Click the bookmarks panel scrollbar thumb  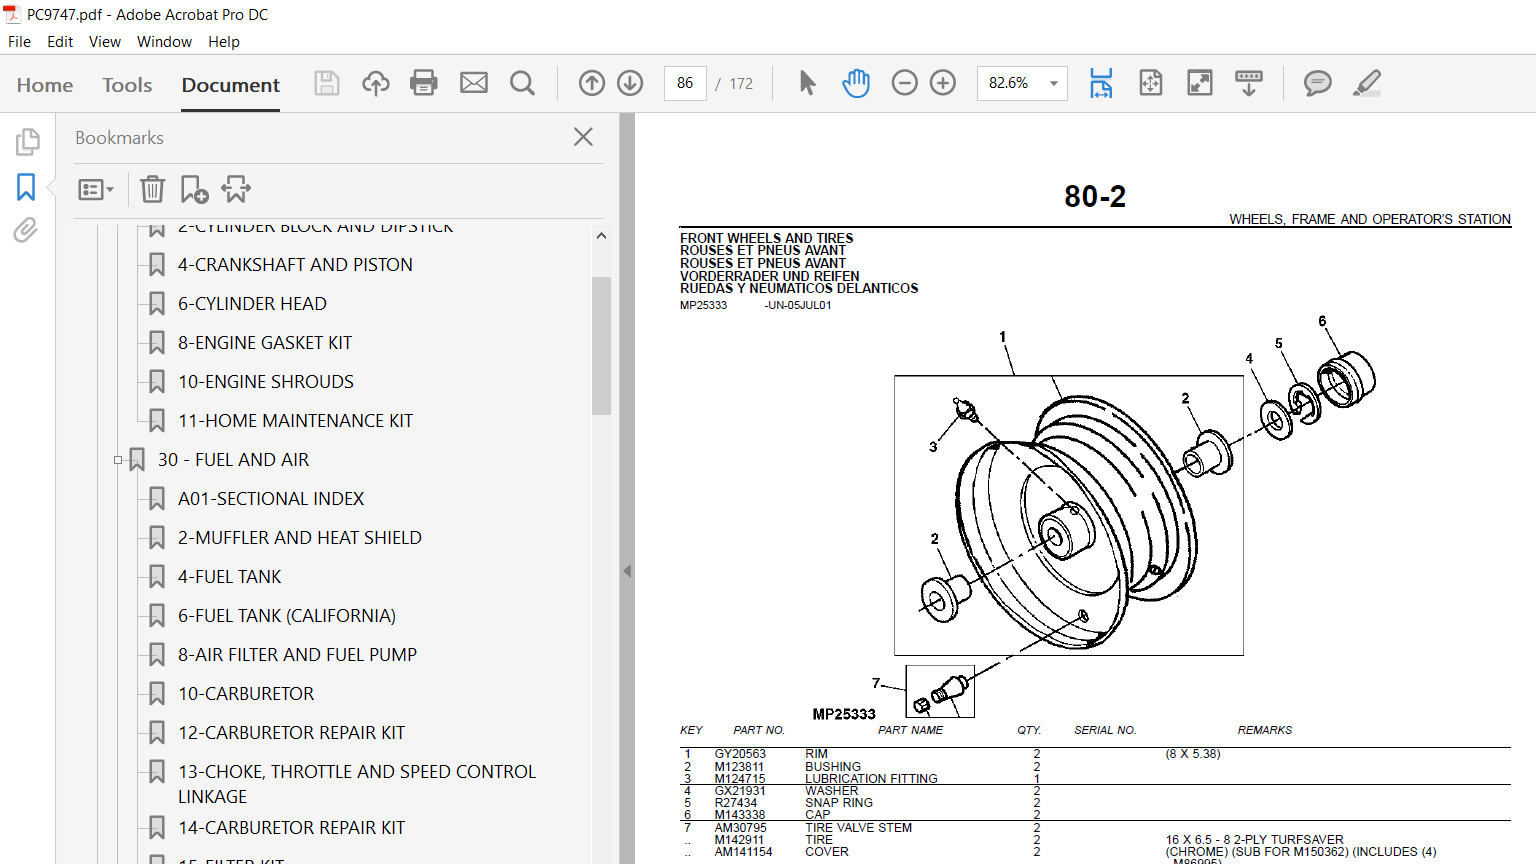coord(601,345)
